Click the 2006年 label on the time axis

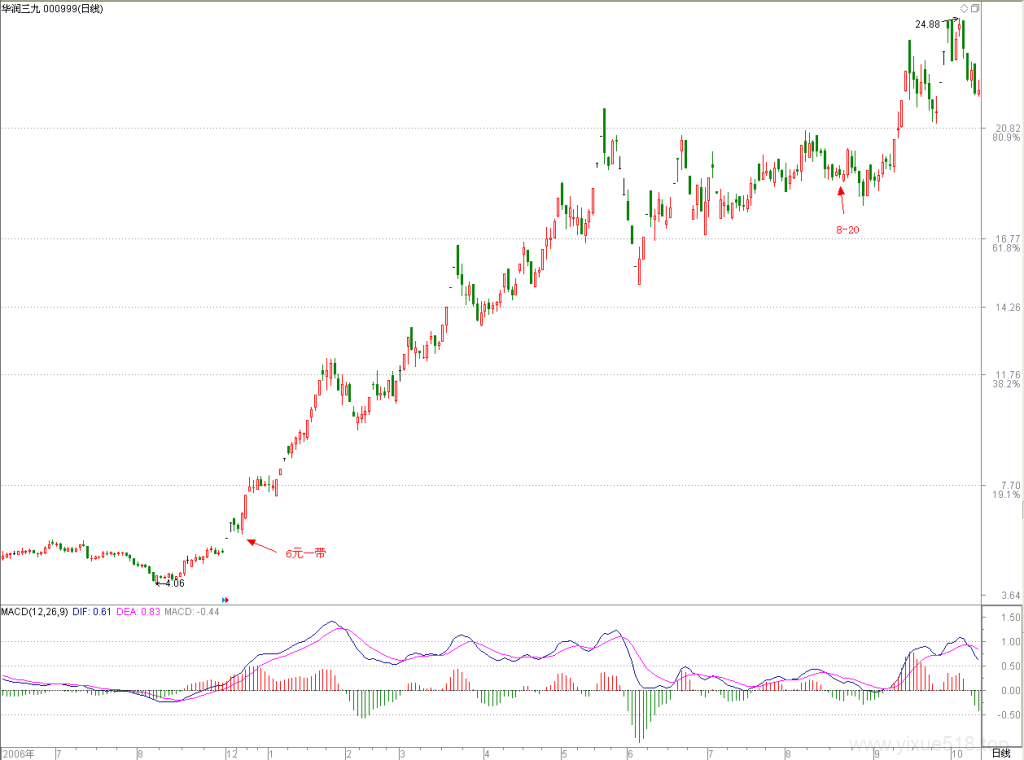(x=18, y=754)
